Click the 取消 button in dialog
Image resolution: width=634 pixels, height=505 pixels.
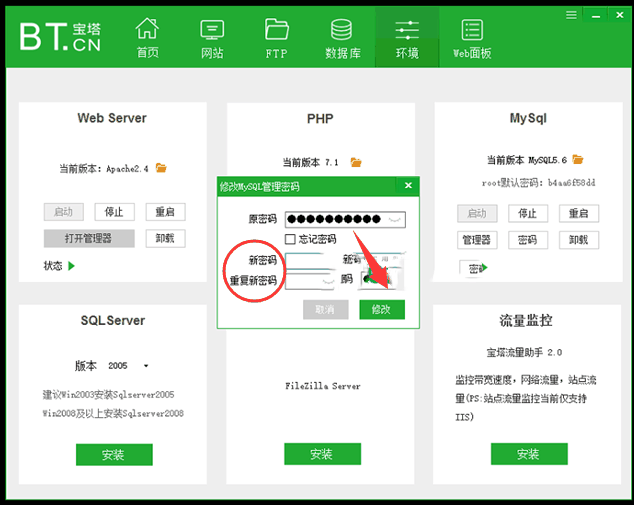tap(325, 309)
